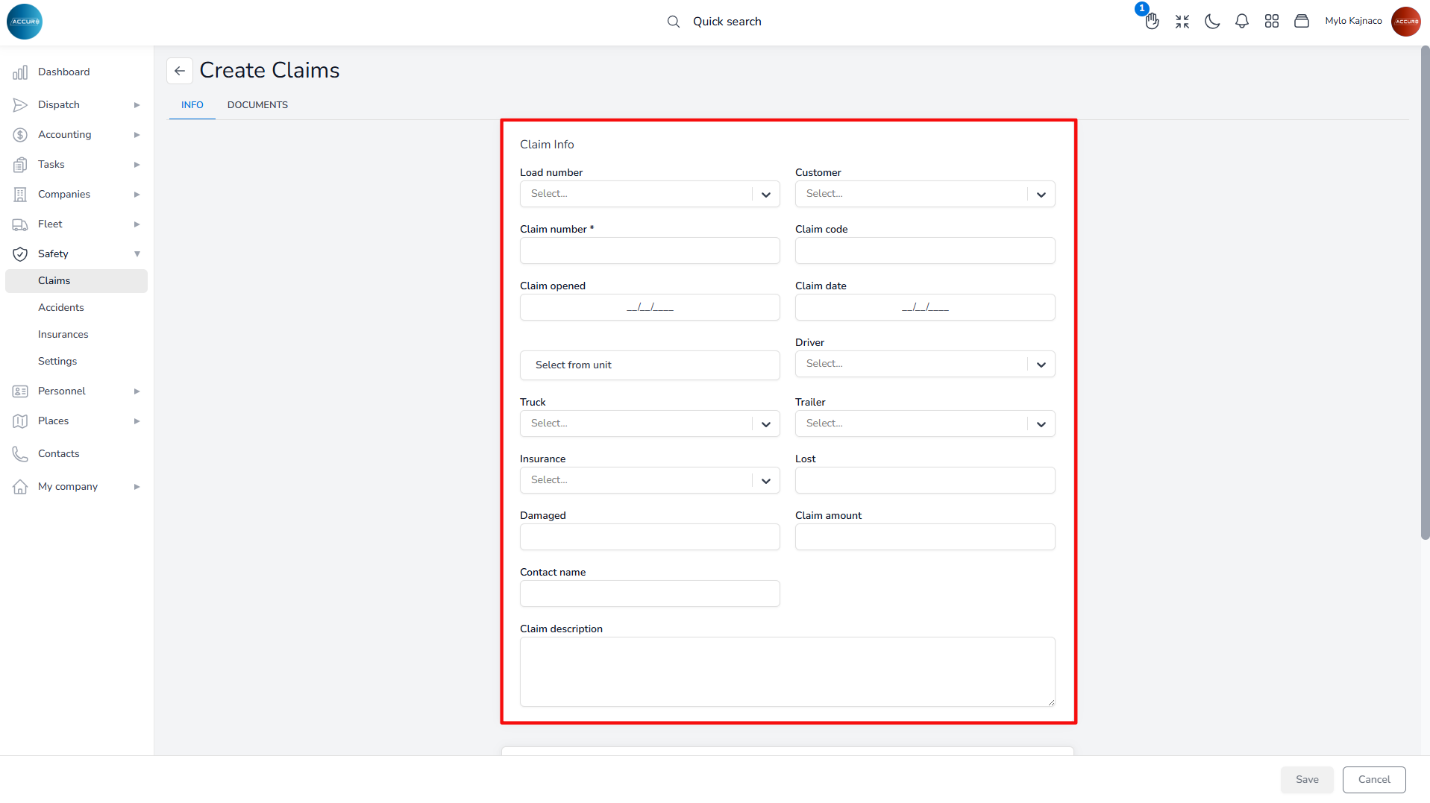Click the Claim number input field
The image size is (1430, 803).
pos(649,251)
